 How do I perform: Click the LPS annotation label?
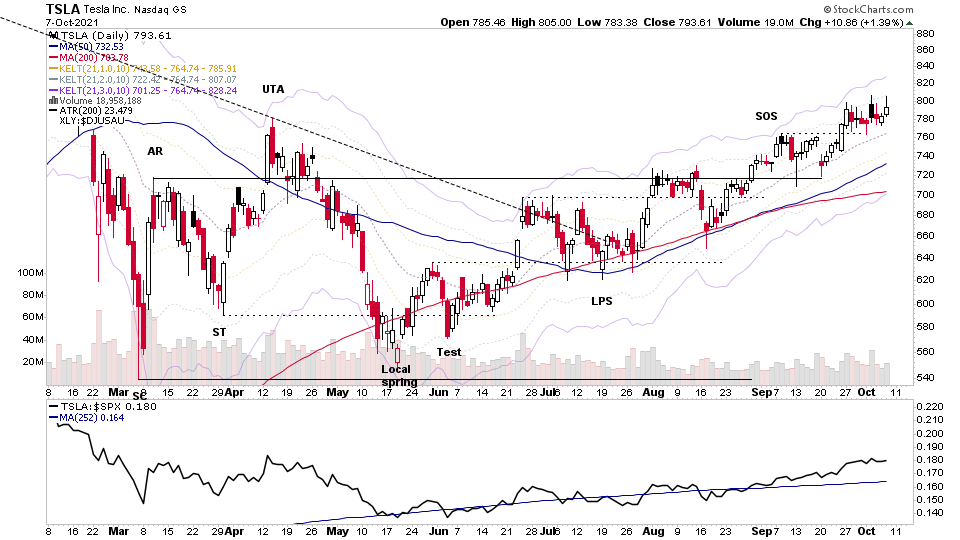602,301
